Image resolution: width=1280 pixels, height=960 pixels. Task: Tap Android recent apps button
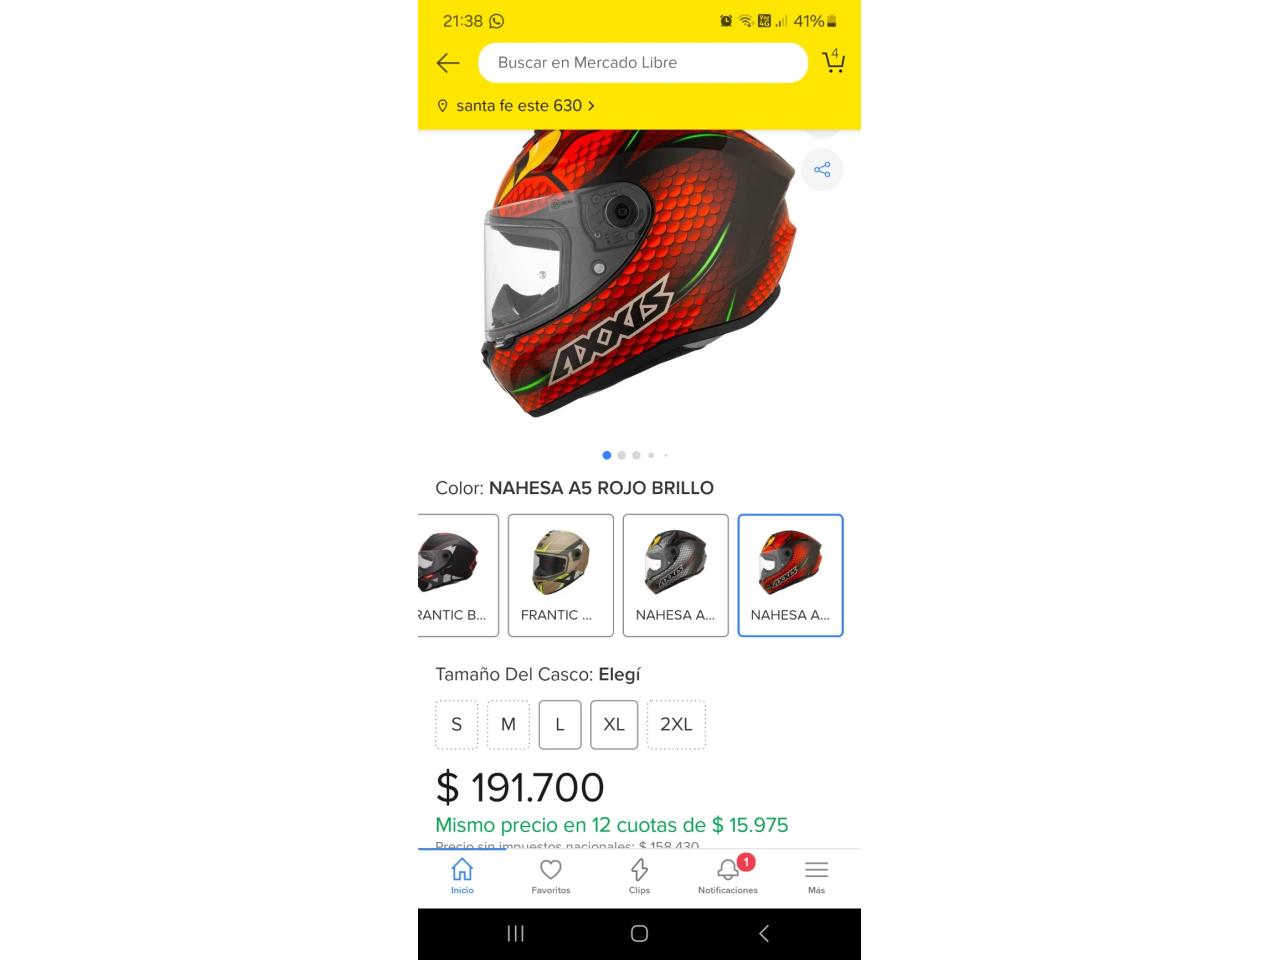pyautogui.click(x=515, y=933)
